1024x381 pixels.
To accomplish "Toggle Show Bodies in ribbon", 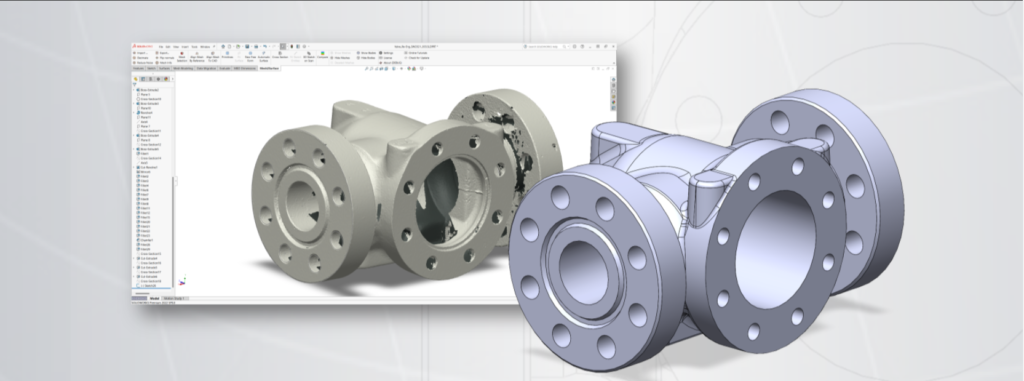I will tap(366, 53).
